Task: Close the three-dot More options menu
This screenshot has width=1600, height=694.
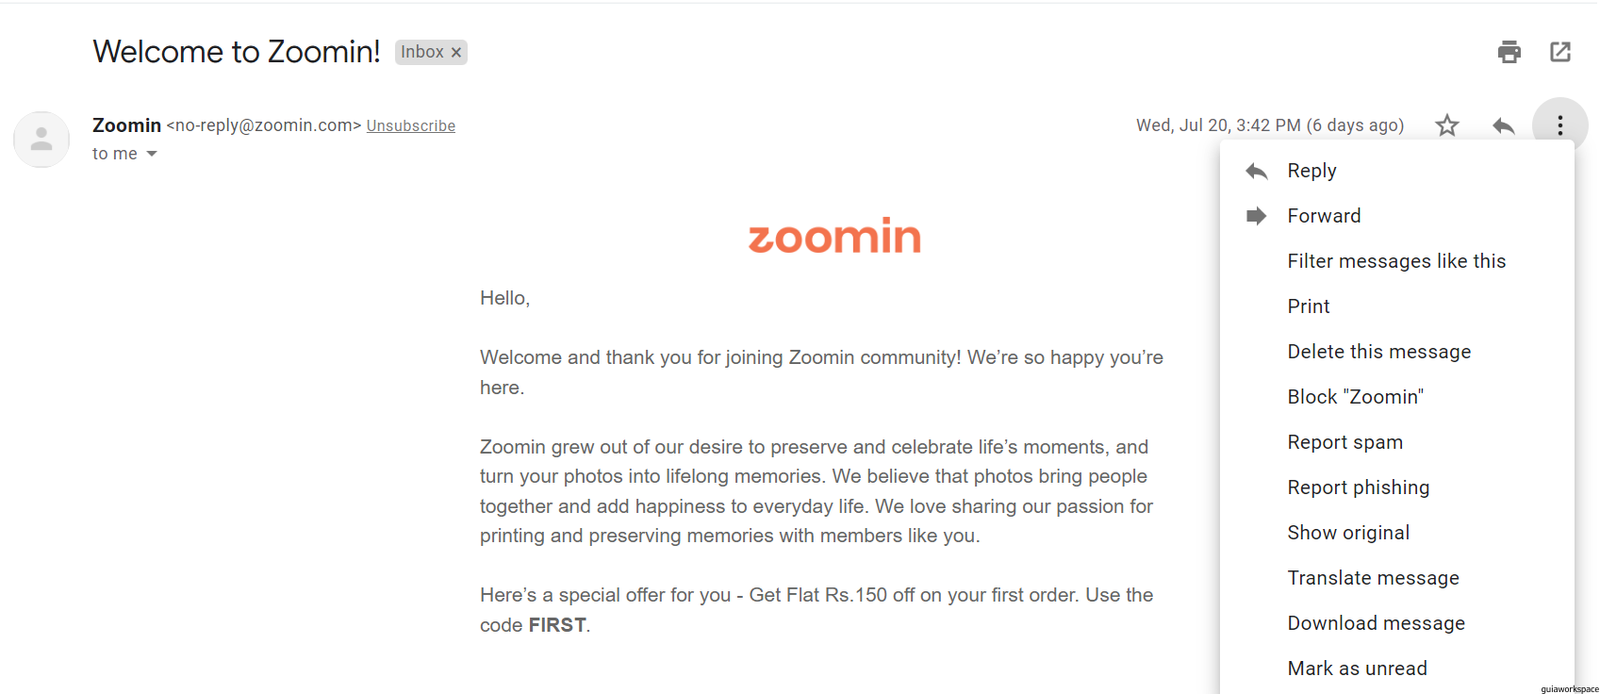Action: (1560, 125)
